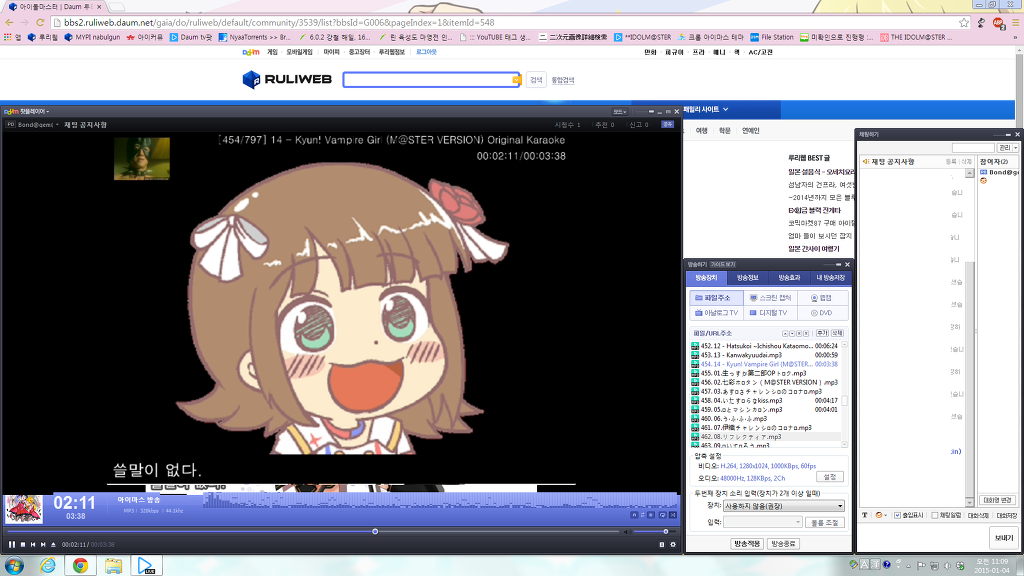Screen dimensions: 1024x576
Task: Pause playback in the PotPlayer control bar
Action: [12, 544]
